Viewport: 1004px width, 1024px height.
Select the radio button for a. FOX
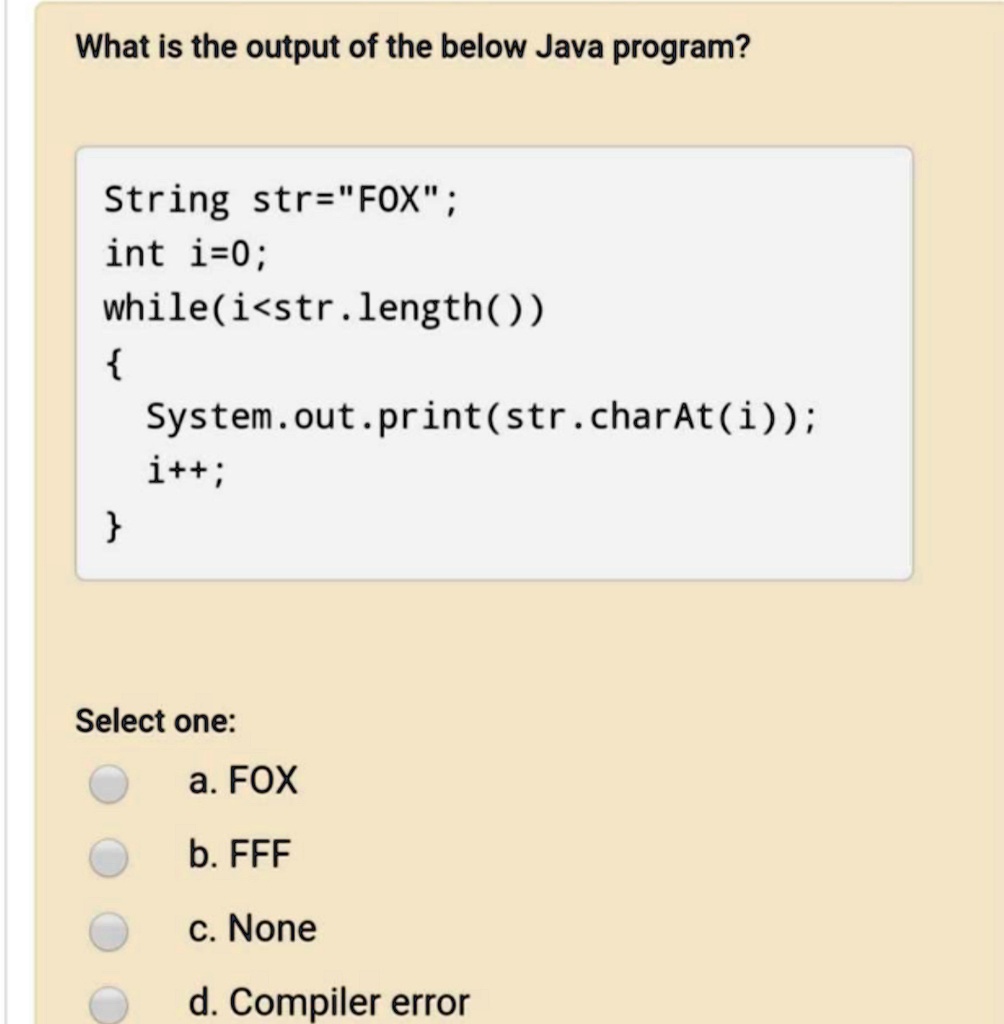pos(108,783)
